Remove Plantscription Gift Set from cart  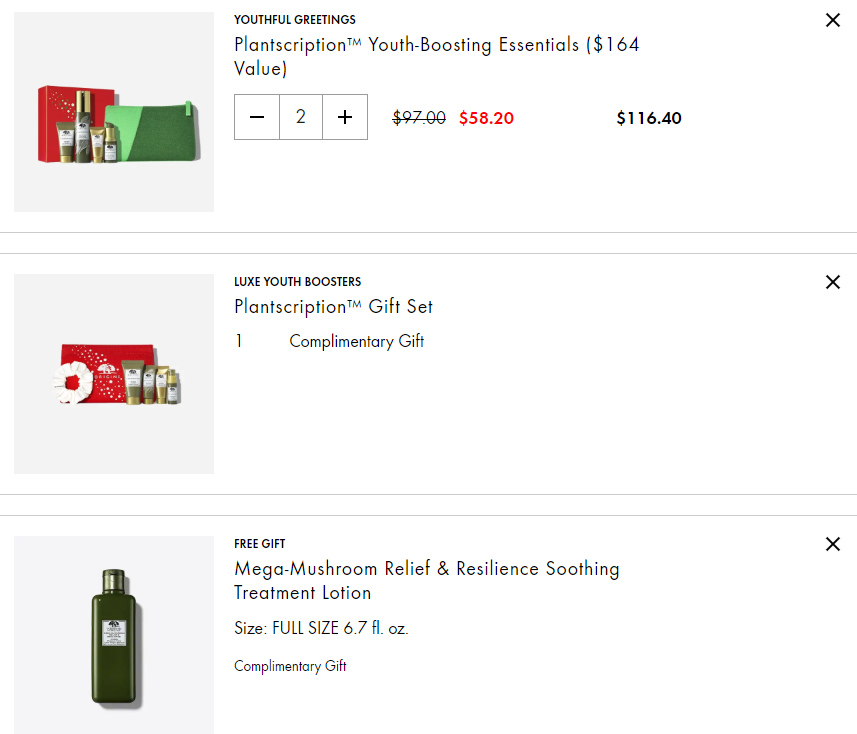pos(832,282)
